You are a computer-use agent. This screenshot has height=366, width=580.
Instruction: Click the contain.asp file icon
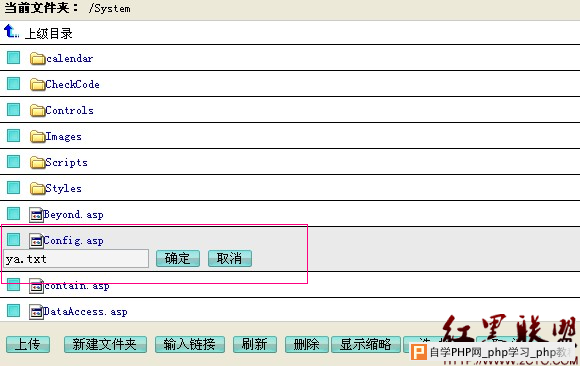click(36, 286)
